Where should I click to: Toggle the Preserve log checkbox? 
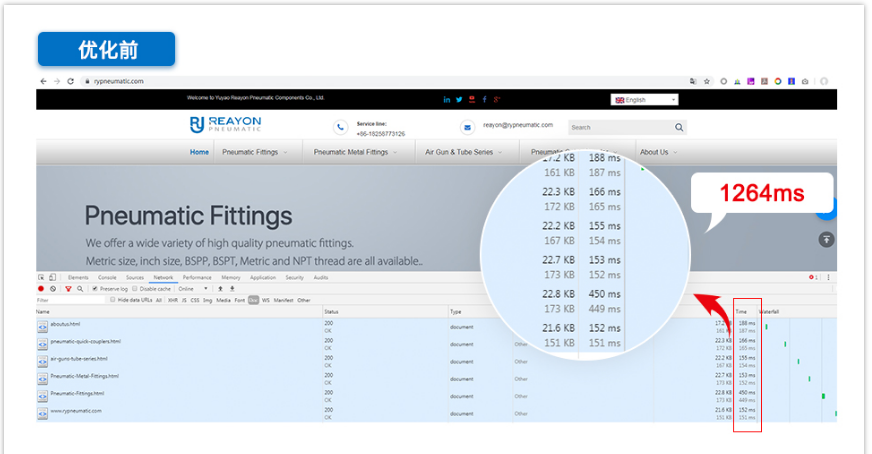pyautogui.click(x=95, y=288)
